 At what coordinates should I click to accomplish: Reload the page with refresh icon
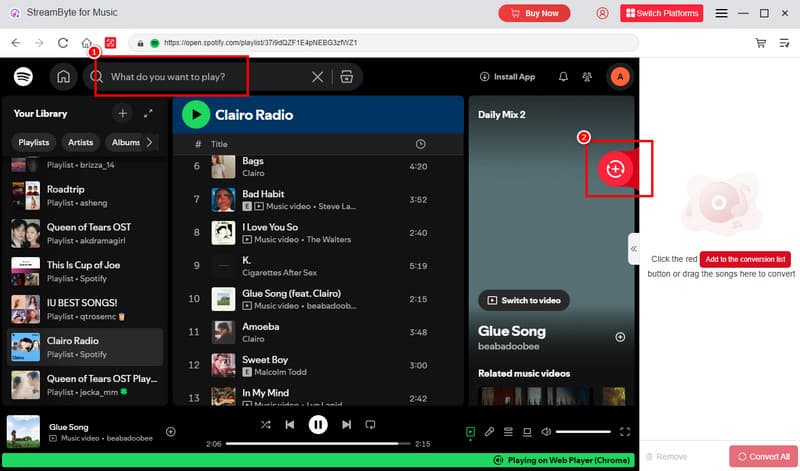point(63,43)
